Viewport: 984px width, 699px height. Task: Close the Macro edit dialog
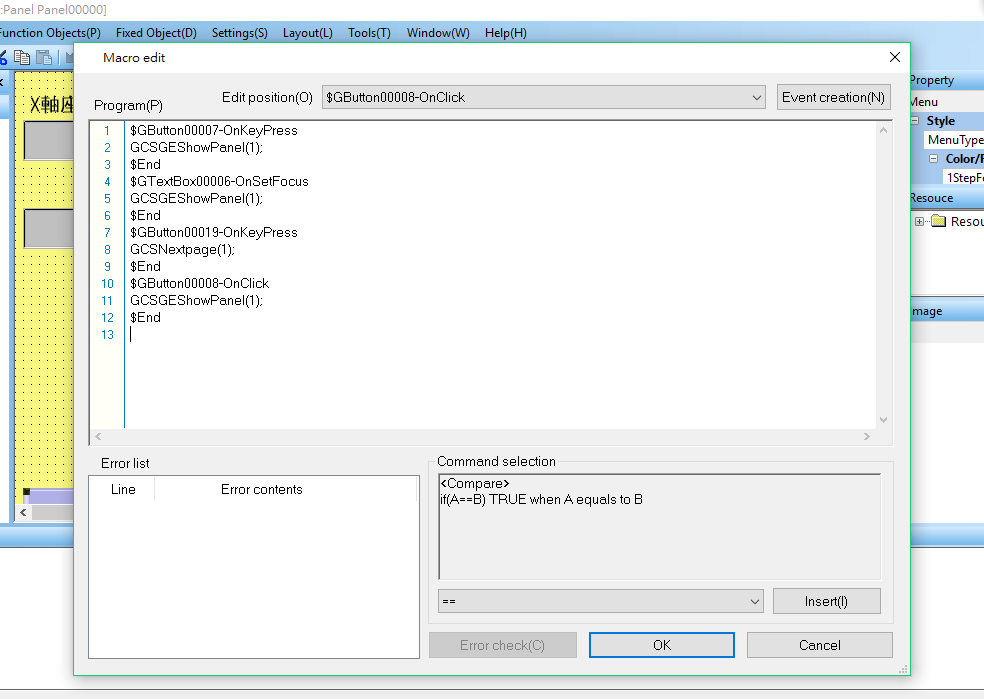click(895, 57)
